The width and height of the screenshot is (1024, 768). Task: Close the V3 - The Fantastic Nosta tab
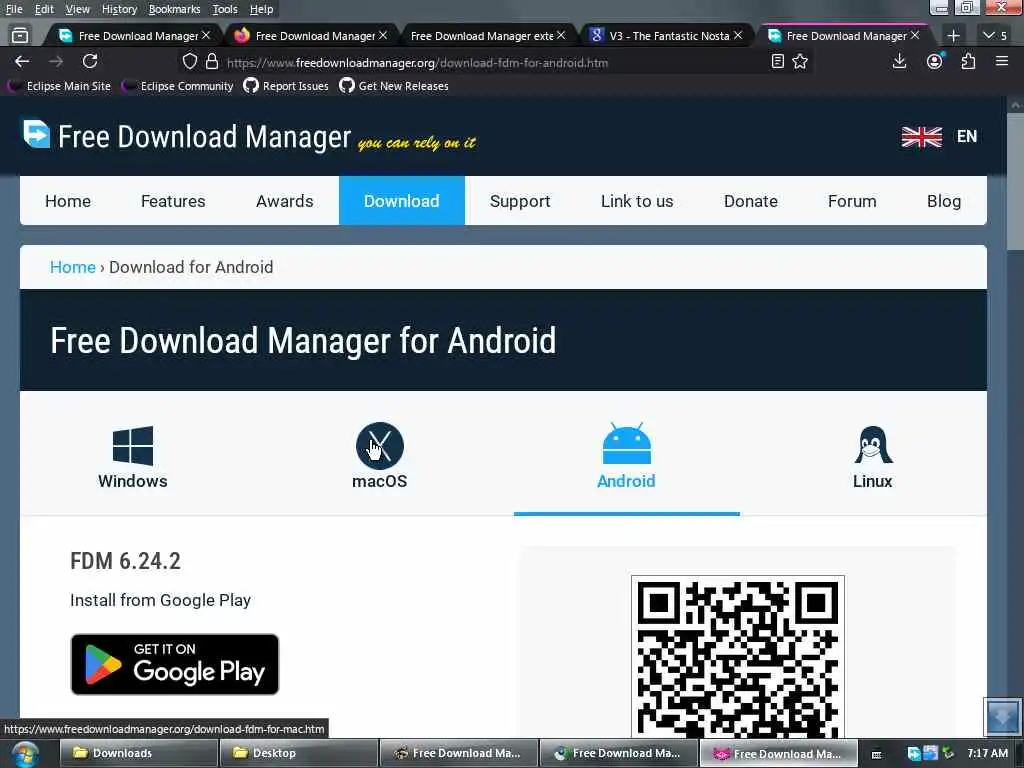coord(738,35)
